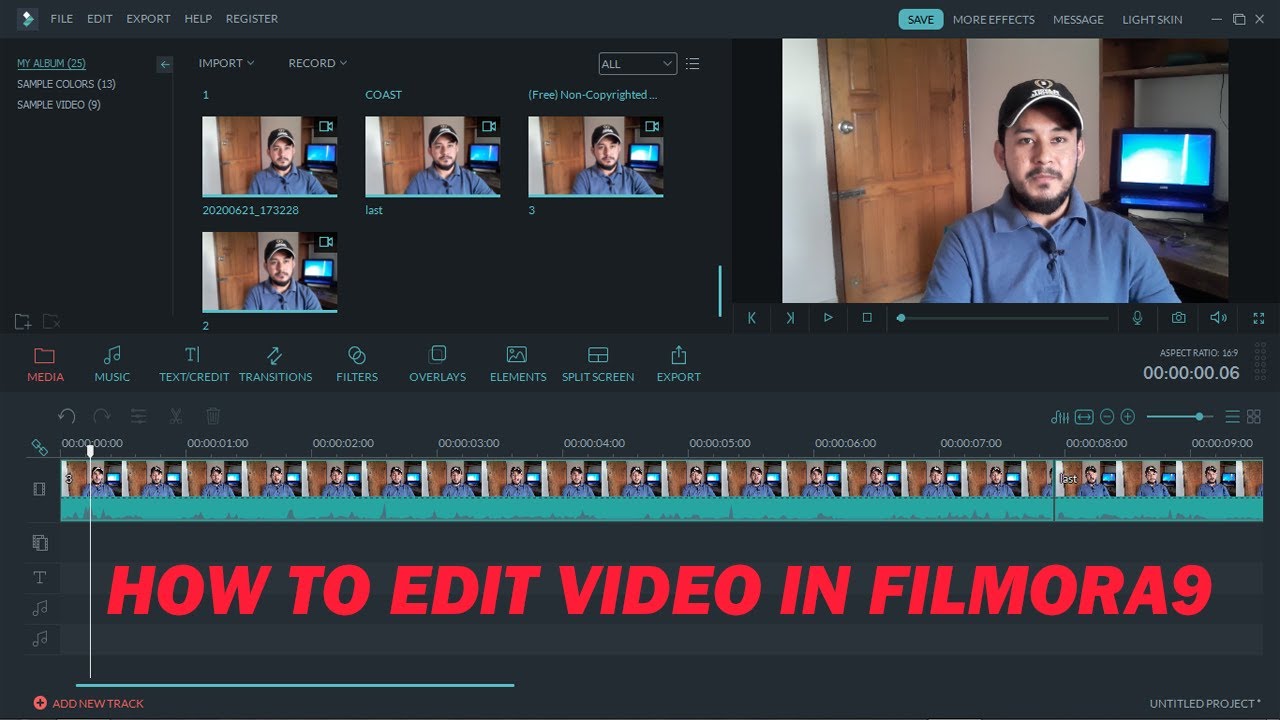1280x720 pixels.
Task: Select MY ALBUM (25) folder
Action: click(51, 64)
